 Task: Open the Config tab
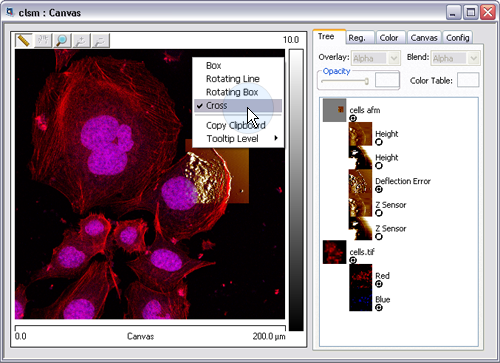pyautogui.click(x=458, y=38)
